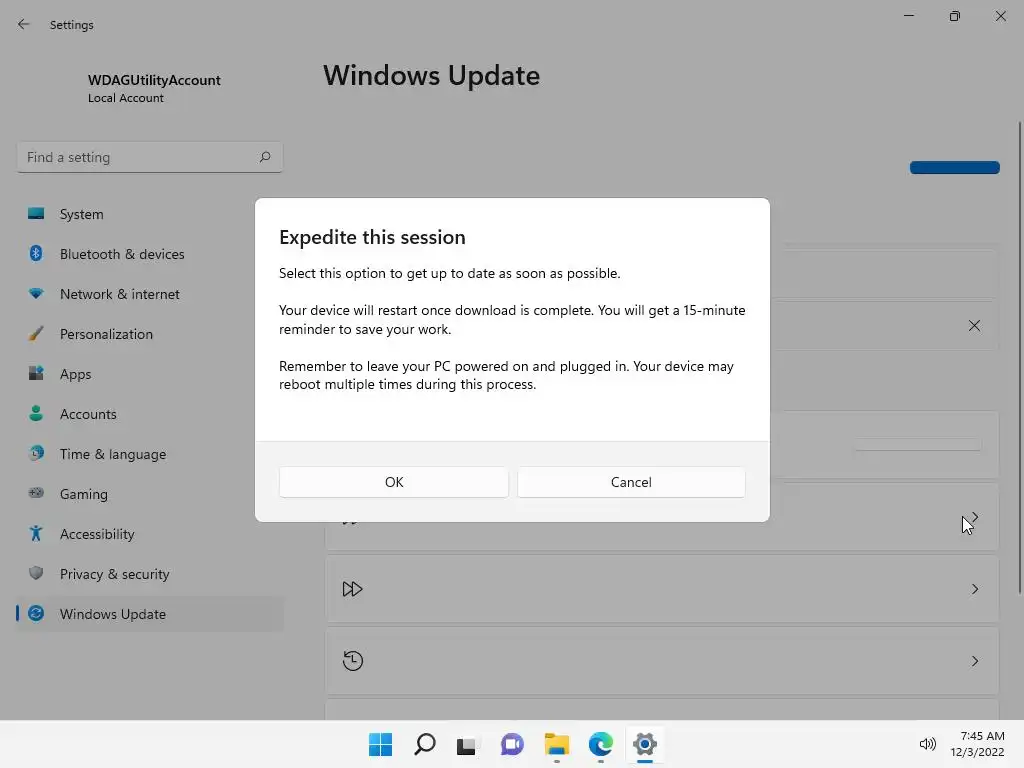The width and height of the screenshot is (1024, 768).
Task: Dismiss the notification card with X
Action: [x=974, y=325]
